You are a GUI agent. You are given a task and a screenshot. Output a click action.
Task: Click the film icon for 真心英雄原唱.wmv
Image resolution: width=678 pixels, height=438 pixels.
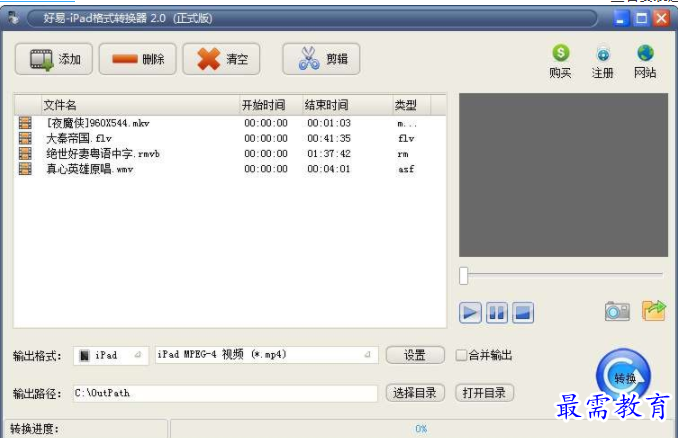click(x=25, y=169)
